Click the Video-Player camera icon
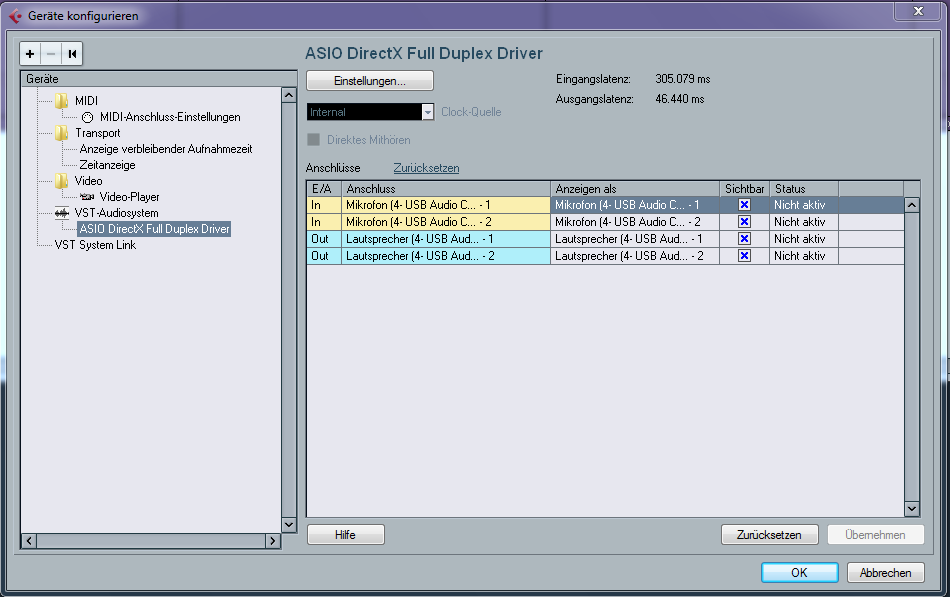This screenshot has width=950, height=597. (x=87, y=197)
